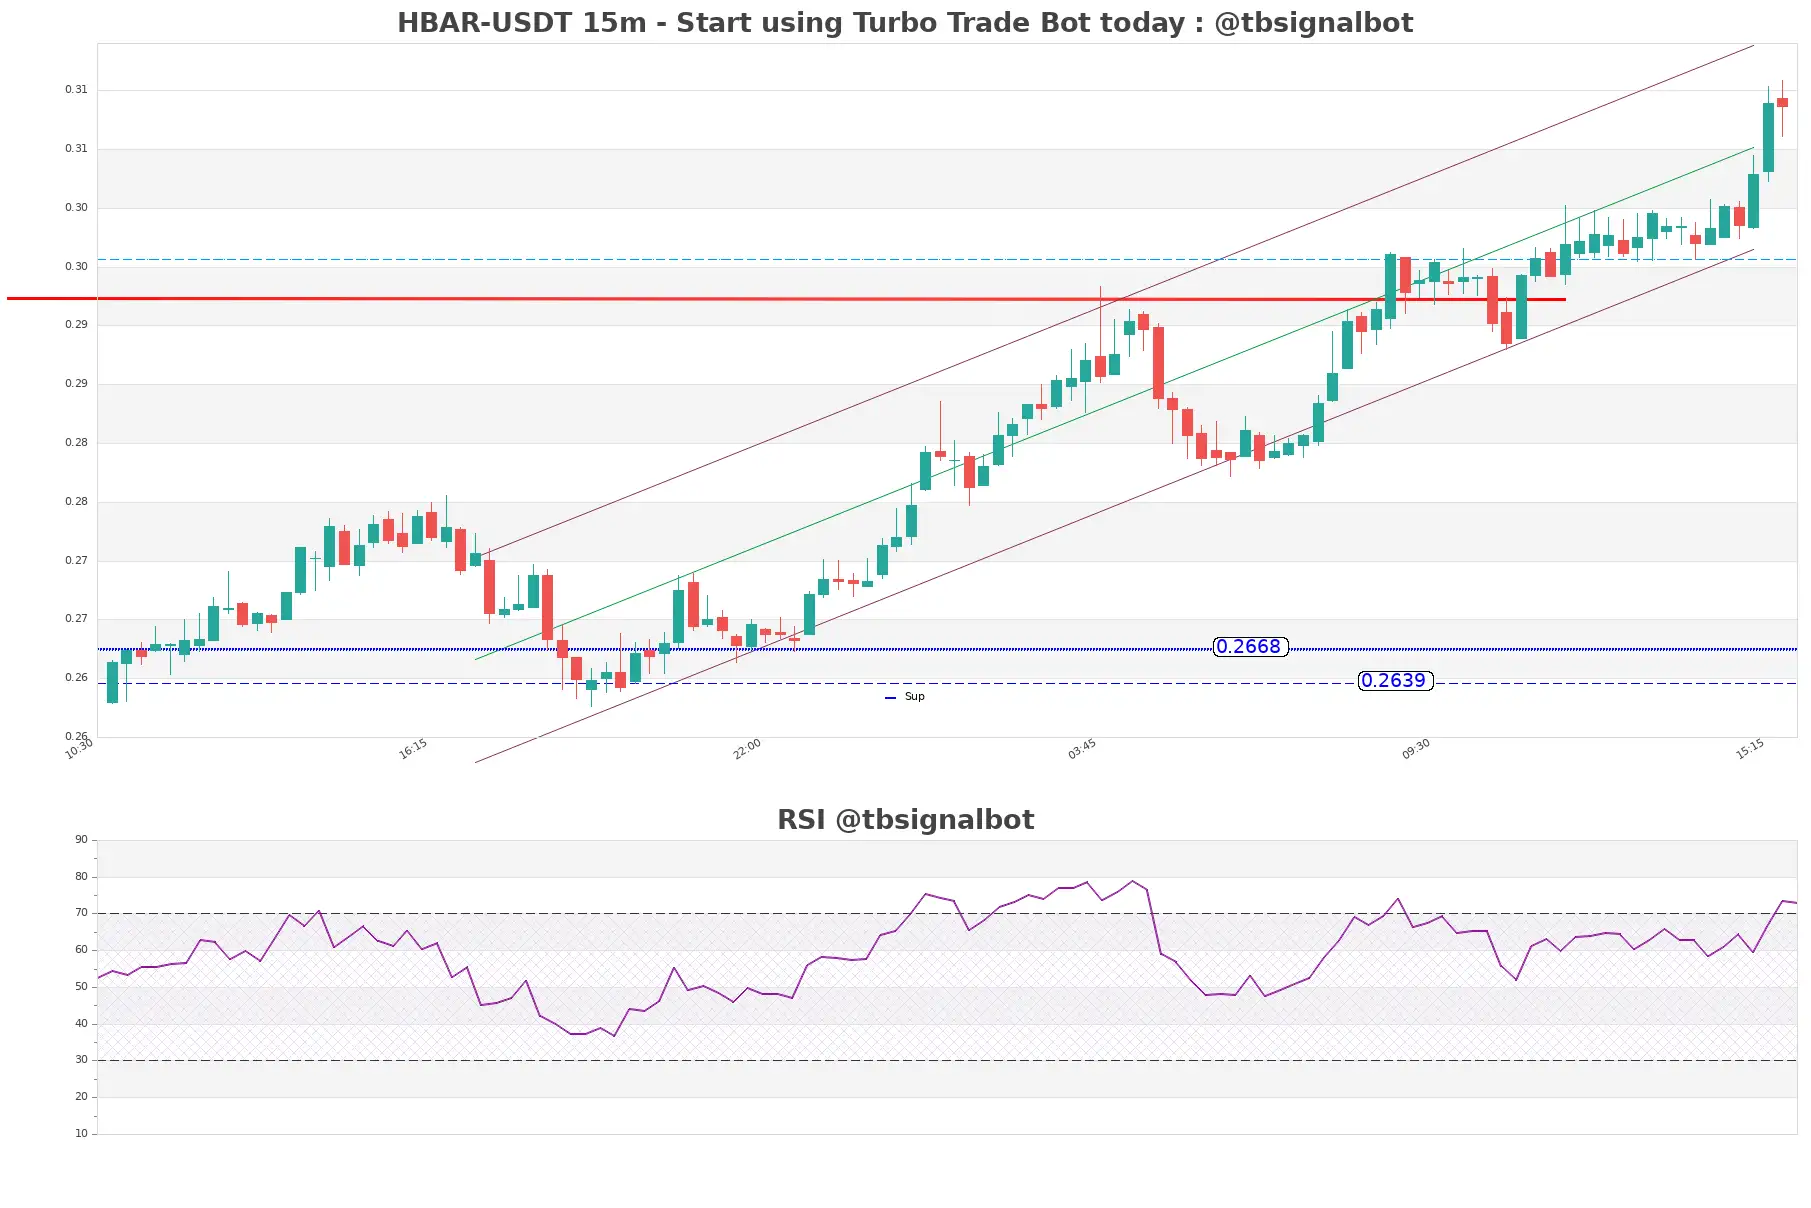Click the blue dash marker beside Sup legend

coord(890,698)
